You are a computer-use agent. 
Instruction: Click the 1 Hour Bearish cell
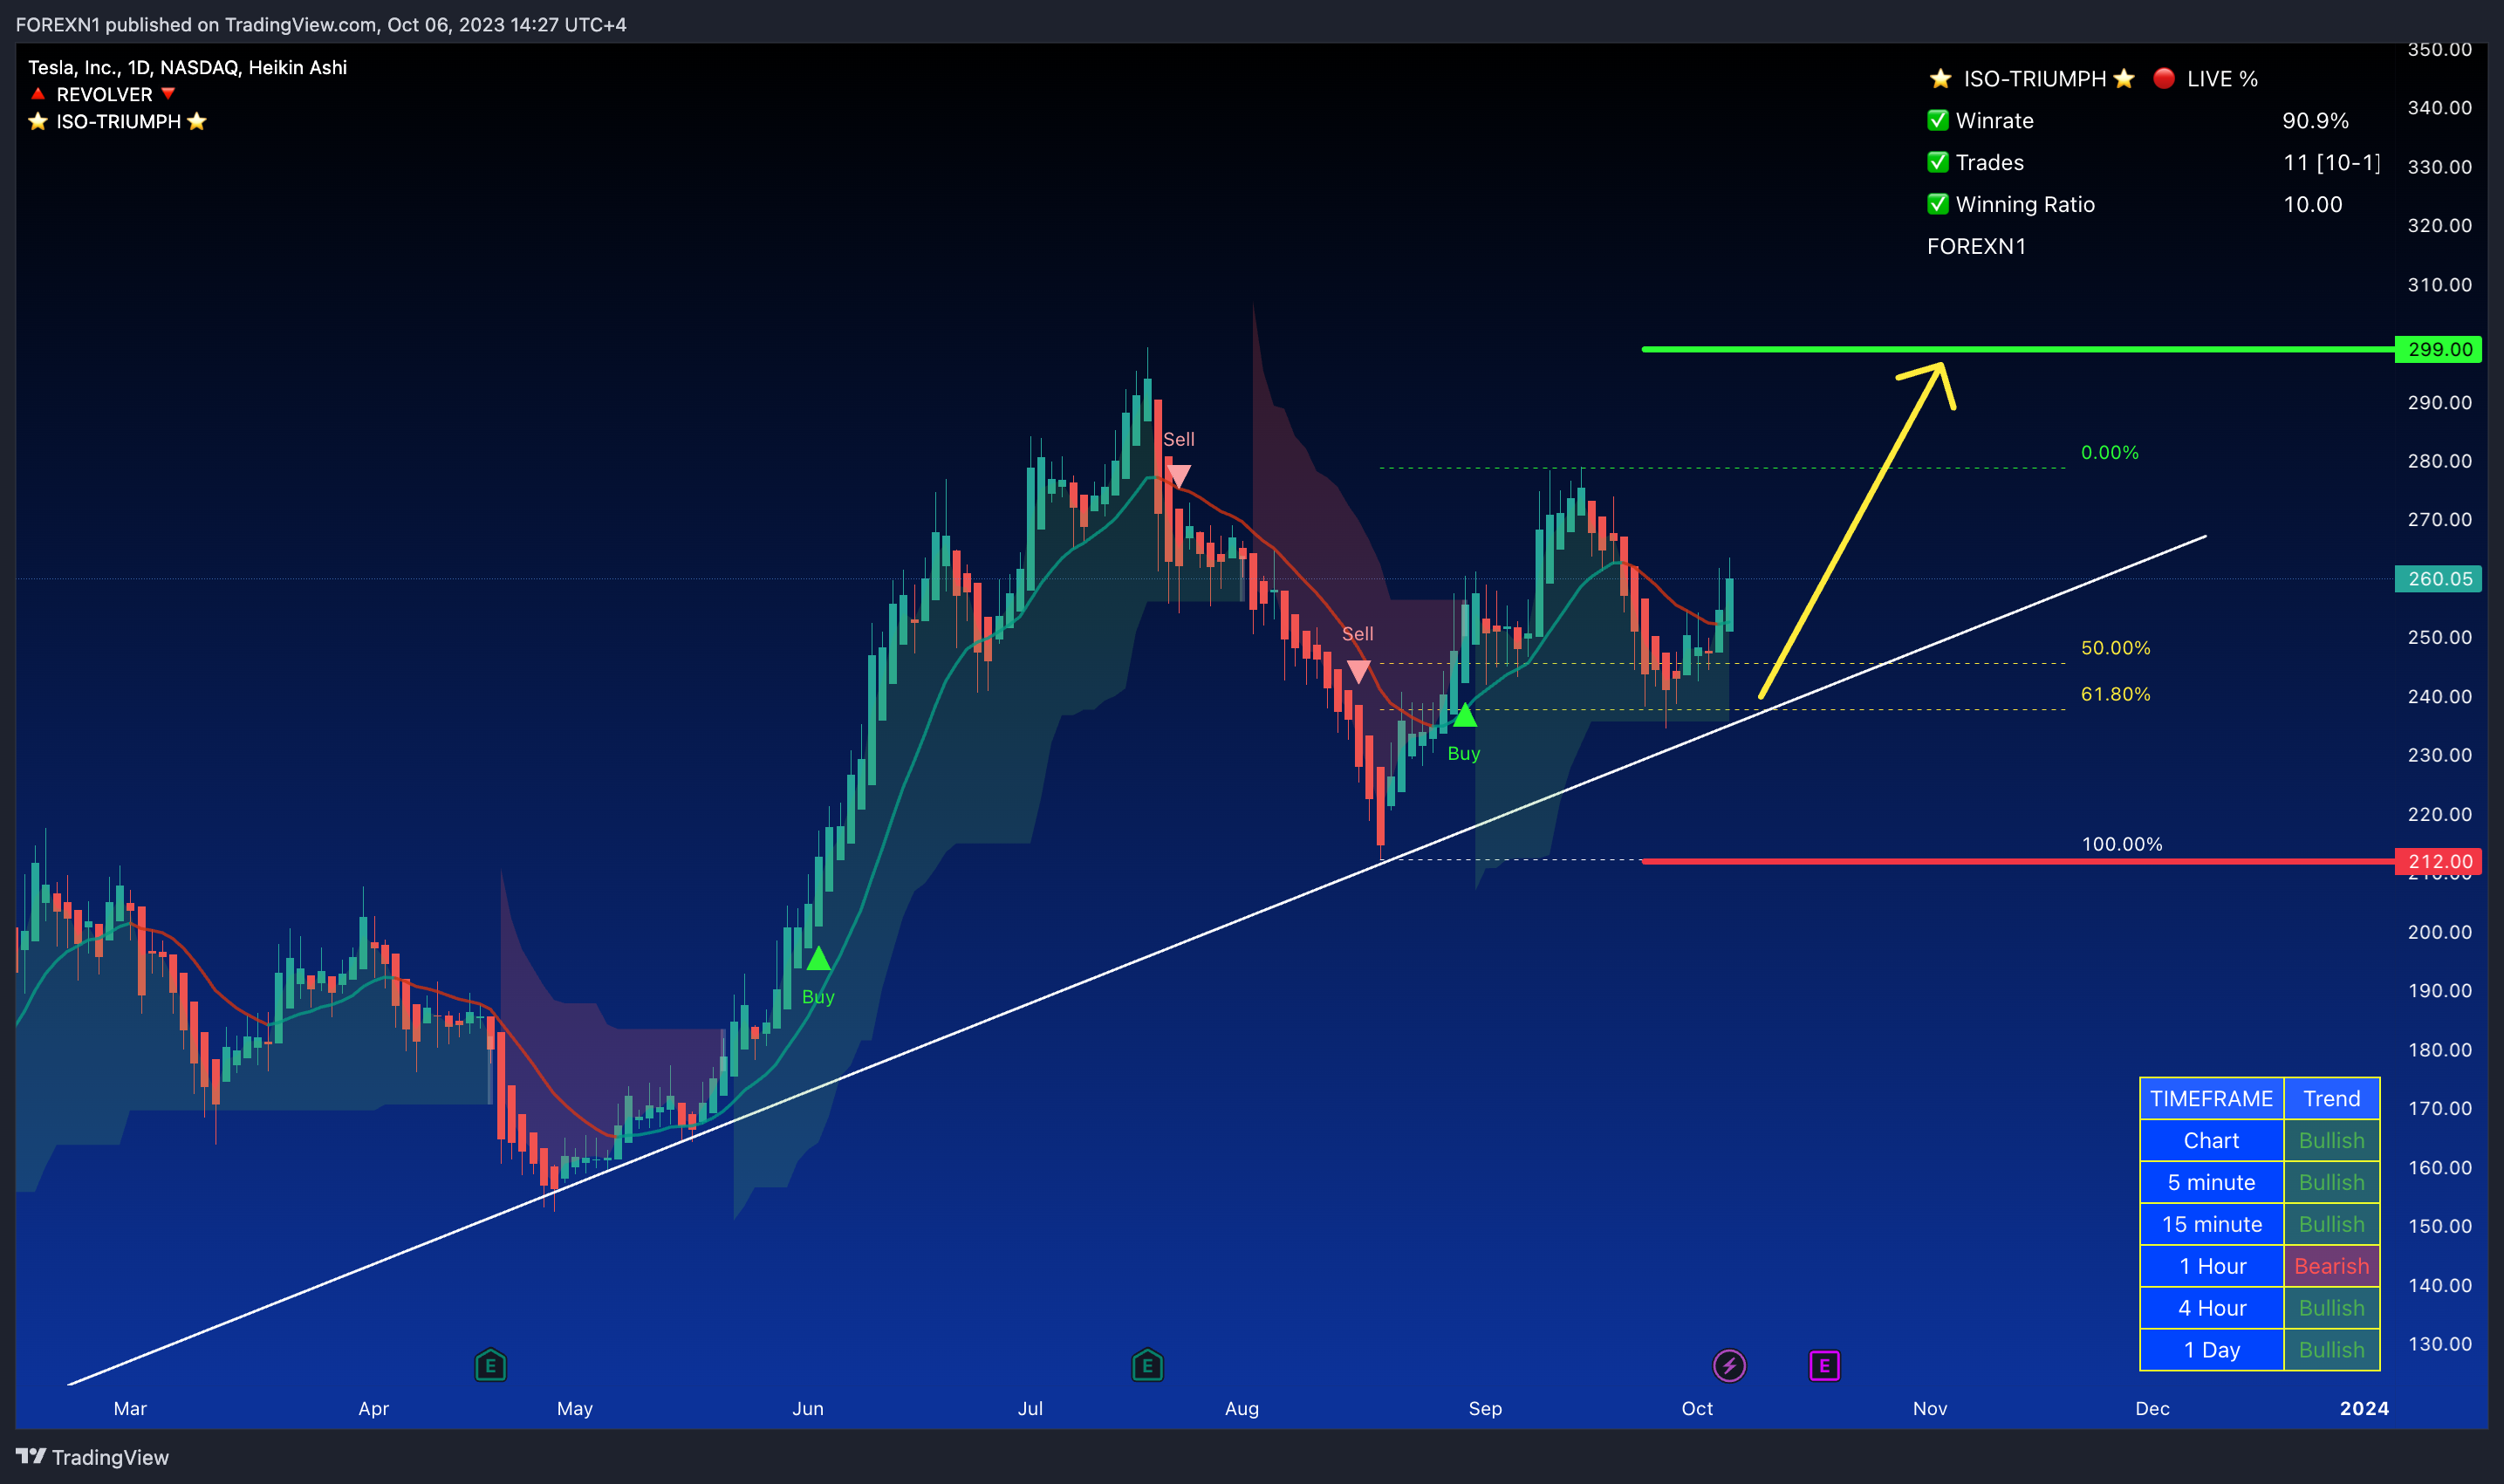2331,1266
